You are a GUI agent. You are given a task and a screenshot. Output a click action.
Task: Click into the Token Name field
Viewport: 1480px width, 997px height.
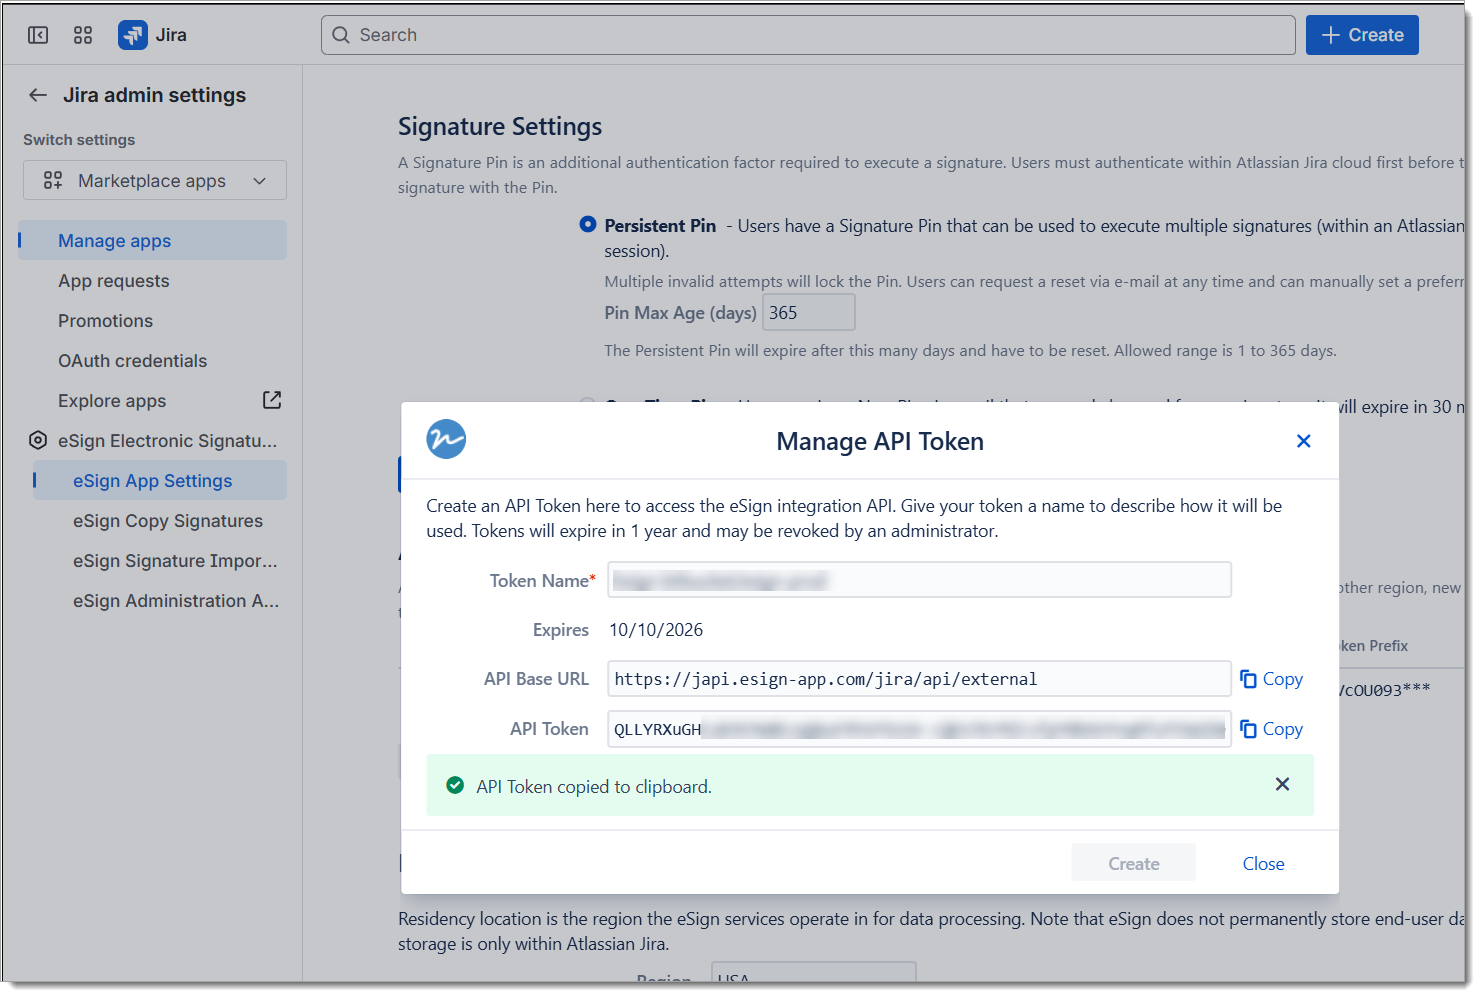click(x=918, y=580)
